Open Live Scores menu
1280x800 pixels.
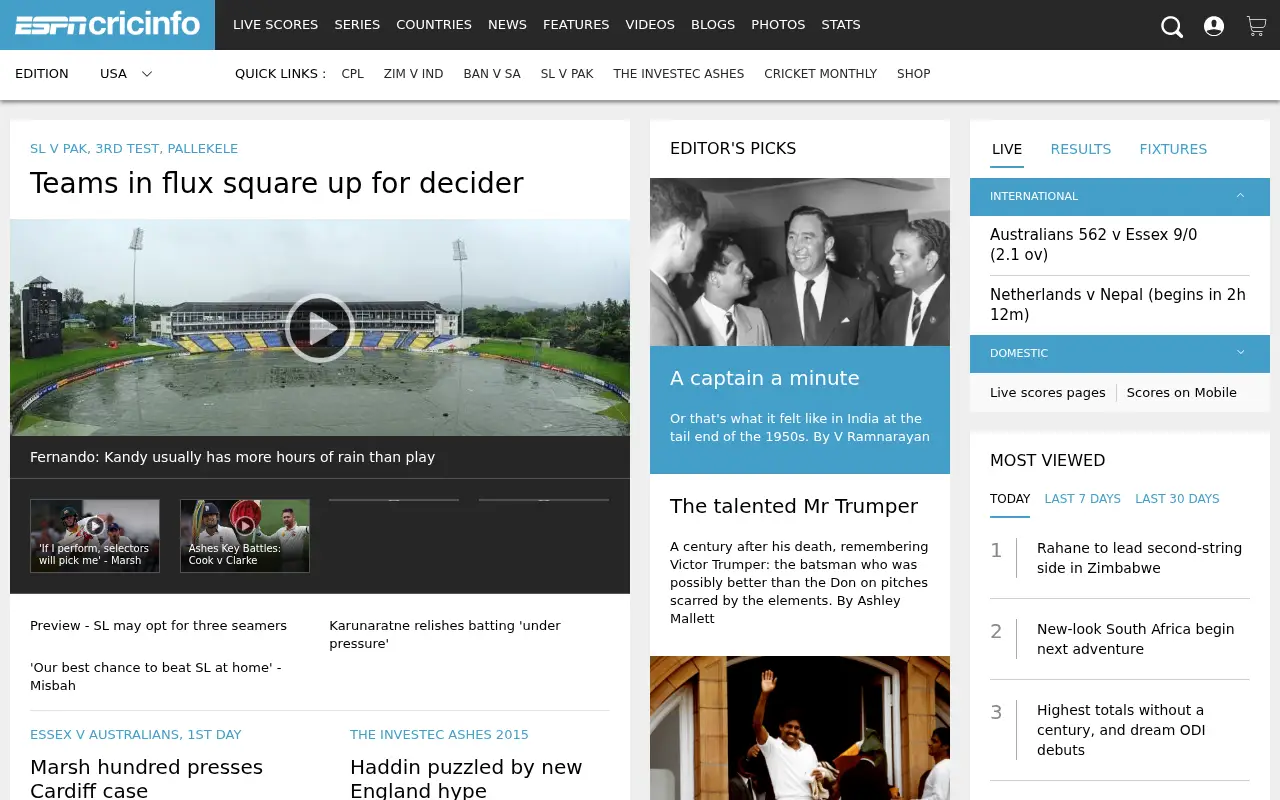pyautogui.click(x=275, y=25)
